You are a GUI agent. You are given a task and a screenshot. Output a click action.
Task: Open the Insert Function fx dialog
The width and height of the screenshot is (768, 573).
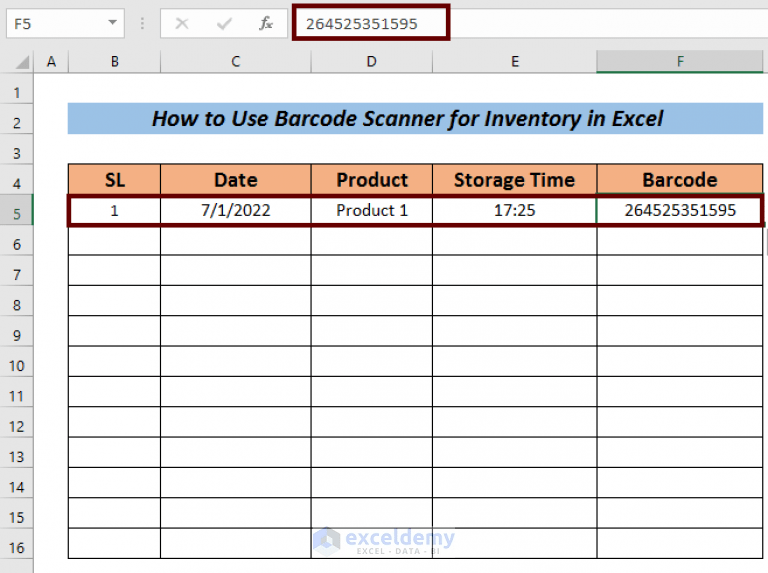pos(266,23)
